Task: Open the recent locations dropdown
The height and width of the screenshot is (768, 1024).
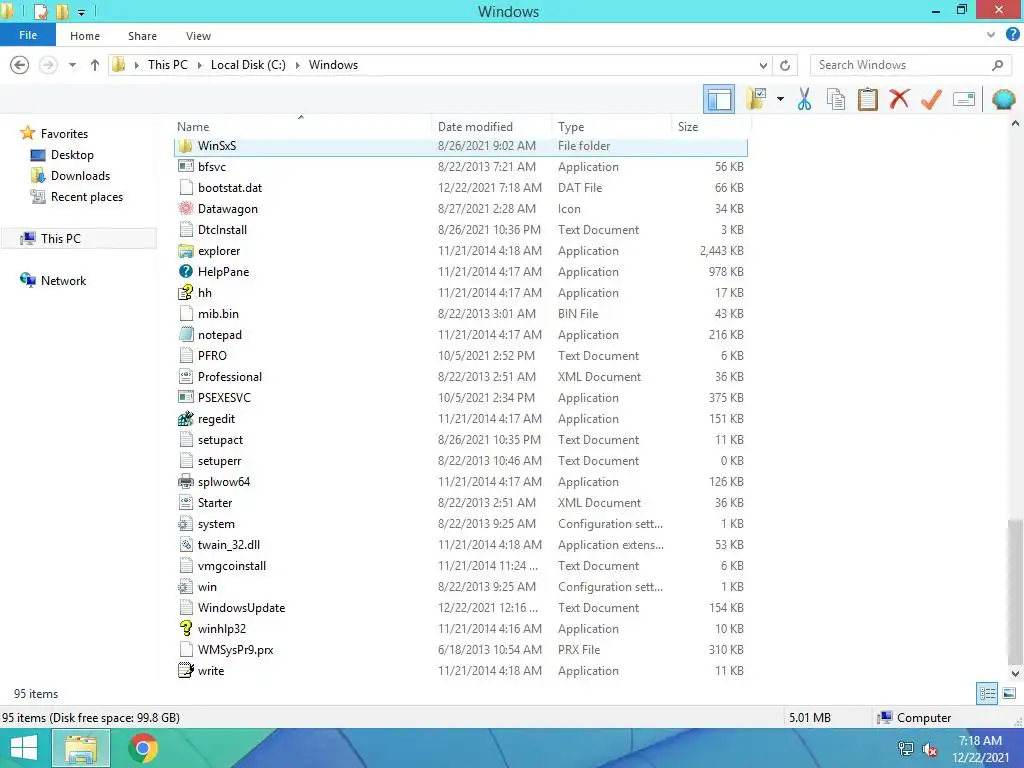Action: [72, 65]
